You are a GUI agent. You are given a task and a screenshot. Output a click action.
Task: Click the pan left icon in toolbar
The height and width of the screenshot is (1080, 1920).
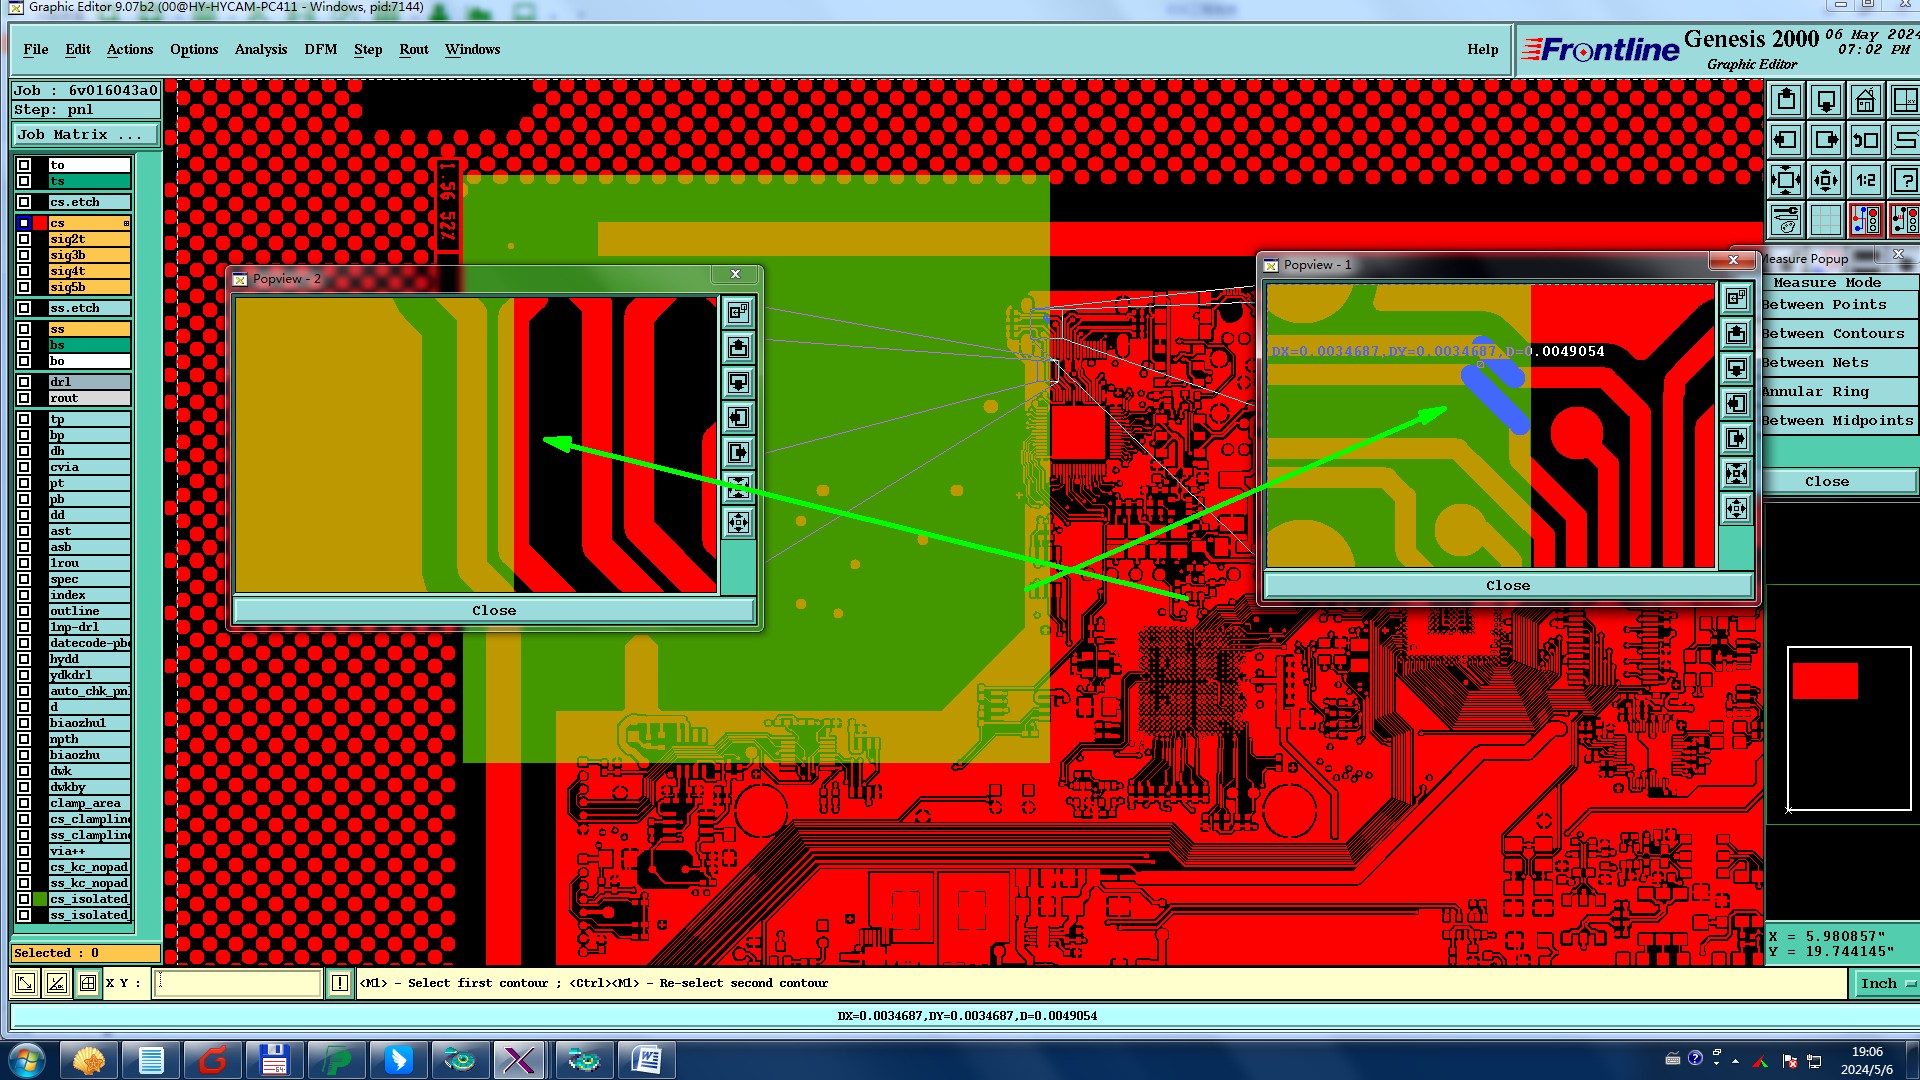tap(1786, 140)
